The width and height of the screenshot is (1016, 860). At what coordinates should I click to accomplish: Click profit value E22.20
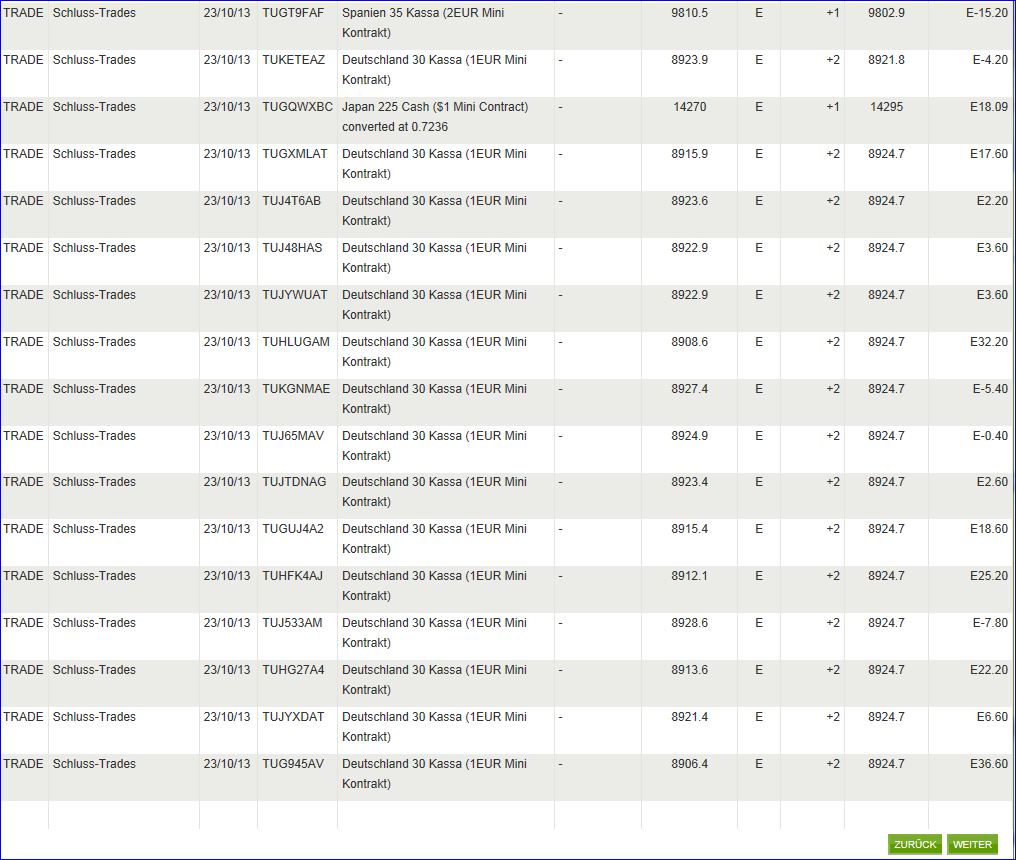click(x=989, y=669)
